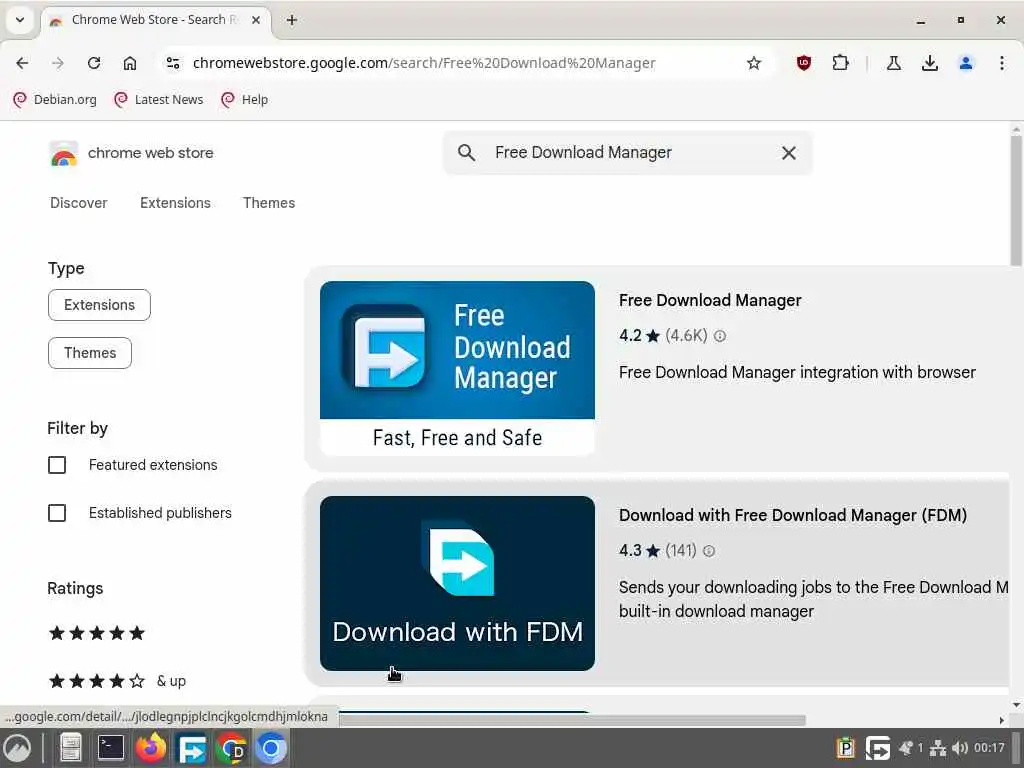Bookmark this tab with the star icon

pos(754,63)
